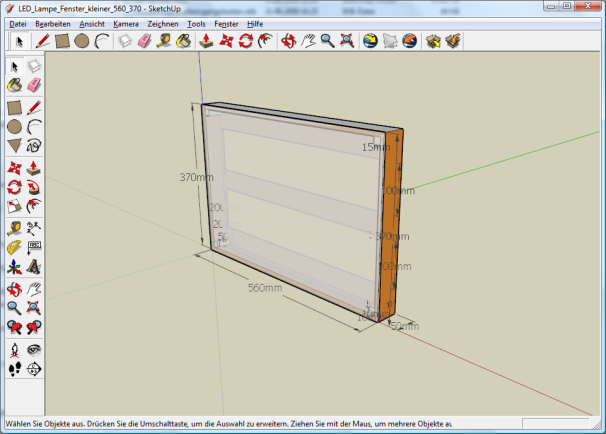Open the Datei menu
Viewport: 606px width, 434px height.
(x=18, y=24)
